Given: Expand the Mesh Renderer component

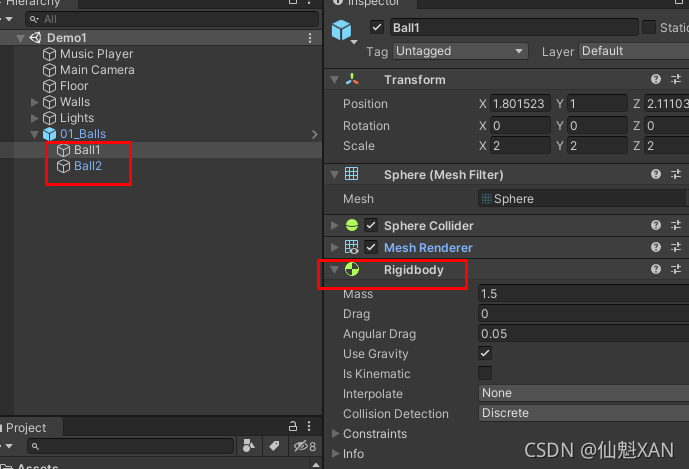Looking at the screenshot, I should tap(334, 247).
